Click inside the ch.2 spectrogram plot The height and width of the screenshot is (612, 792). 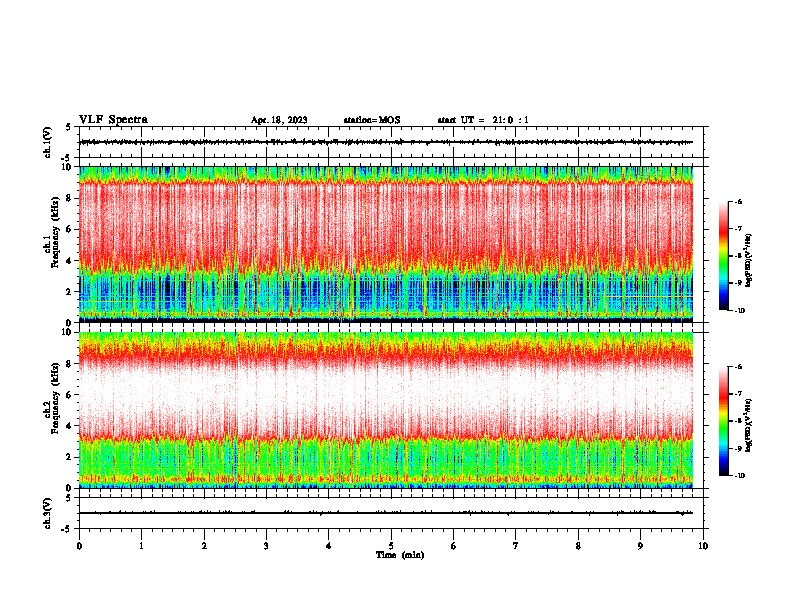pyautogui.click(x=386, y=410)
